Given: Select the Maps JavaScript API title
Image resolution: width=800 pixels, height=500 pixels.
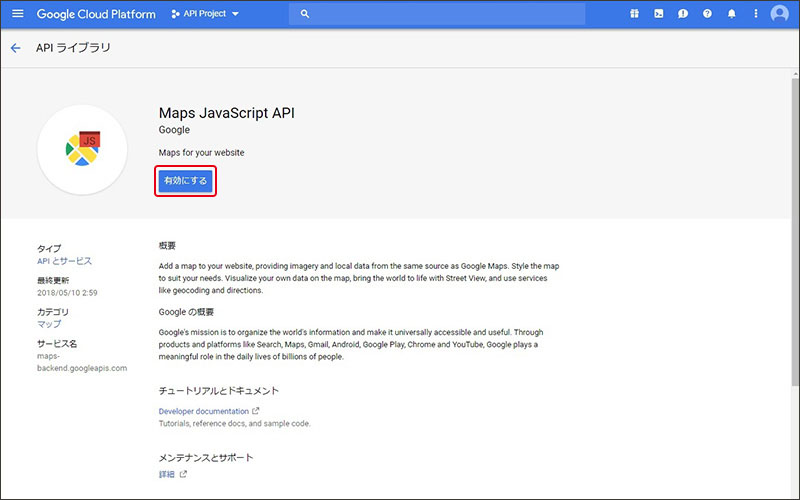Looking at the screenshot, I should point(227,113).
